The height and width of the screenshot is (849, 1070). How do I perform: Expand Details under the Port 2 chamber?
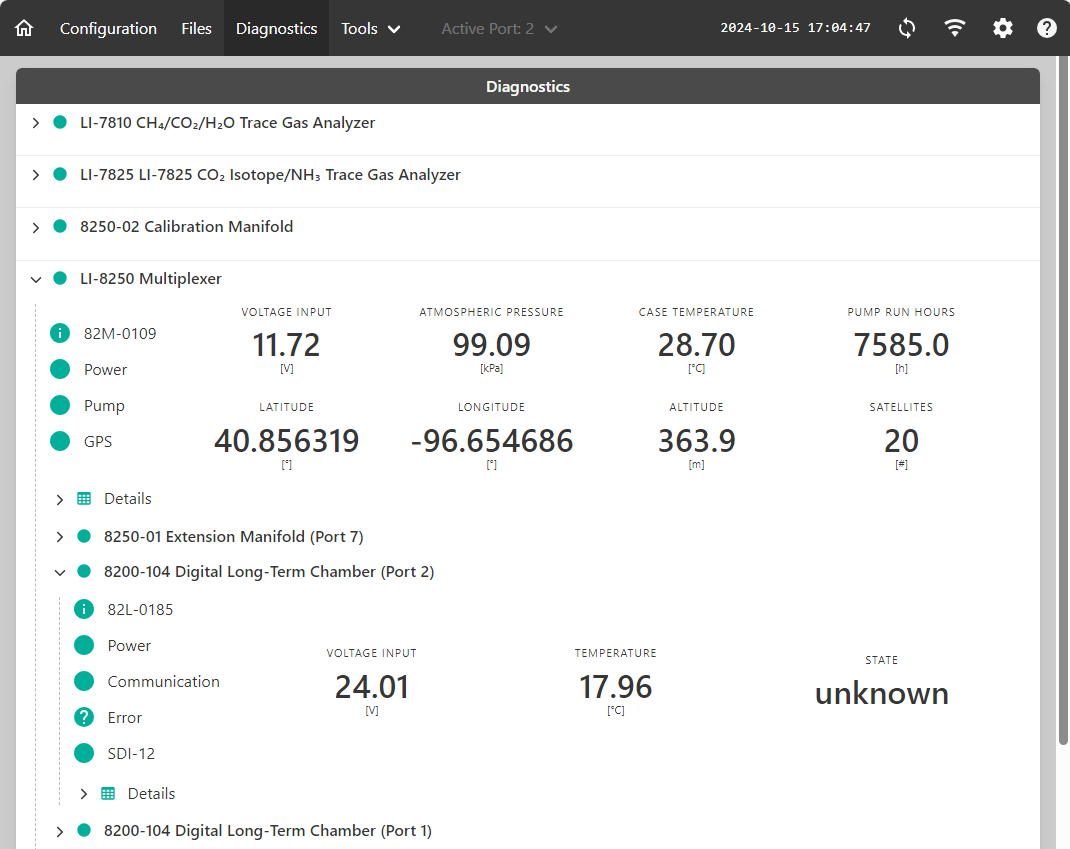83,794
